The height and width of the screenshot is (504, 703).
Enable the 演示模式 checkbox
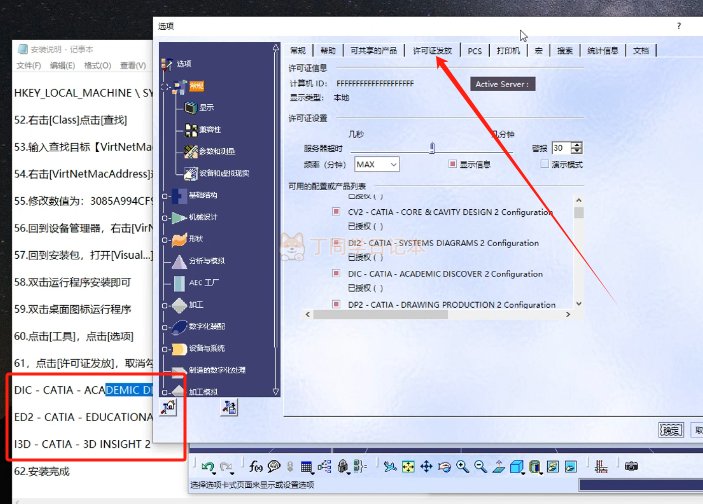click(x=544, y=164)
